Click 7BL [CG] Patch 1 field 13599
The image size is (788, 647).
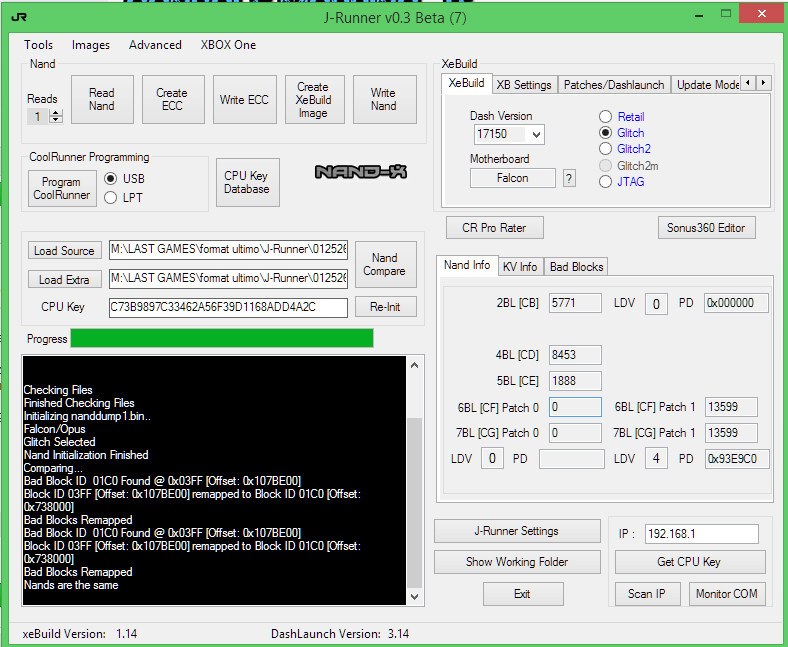point(731,433)
